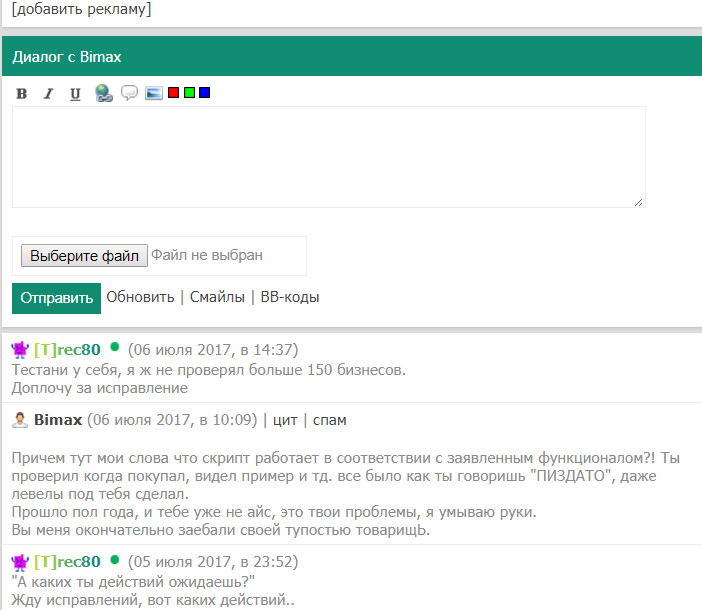
Task: Select the blue text color swatch
Action: pos(205,93)
